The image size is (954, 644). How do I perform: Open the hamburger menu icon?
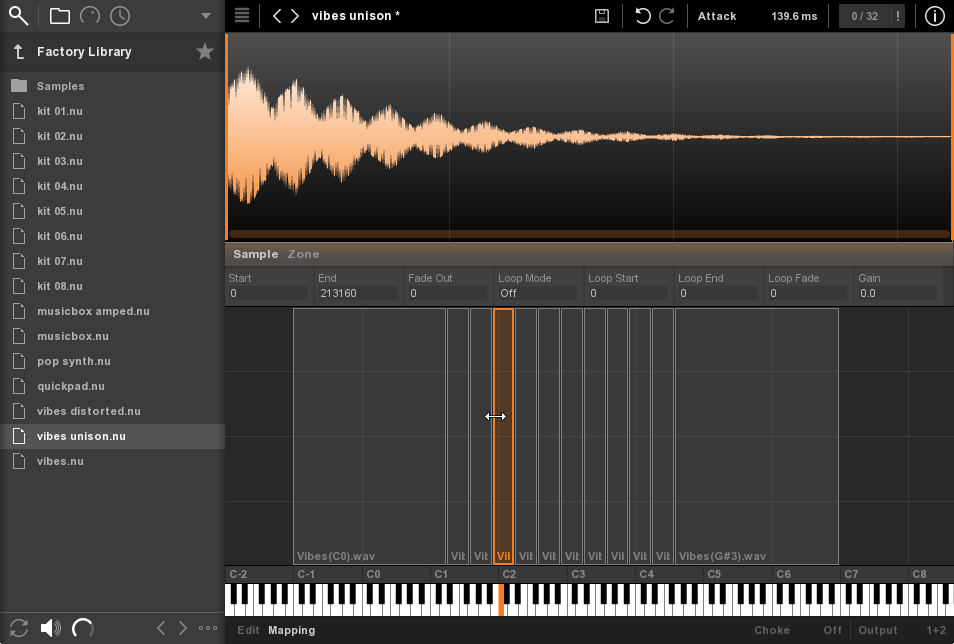[241, 16]
